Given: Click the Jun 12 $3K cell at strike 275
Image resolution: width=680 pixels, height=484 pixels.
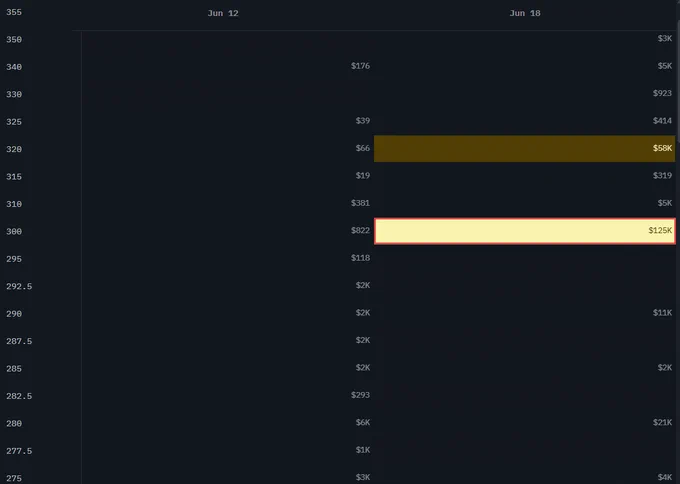Looking at the screenshot, I should point(363,477).
